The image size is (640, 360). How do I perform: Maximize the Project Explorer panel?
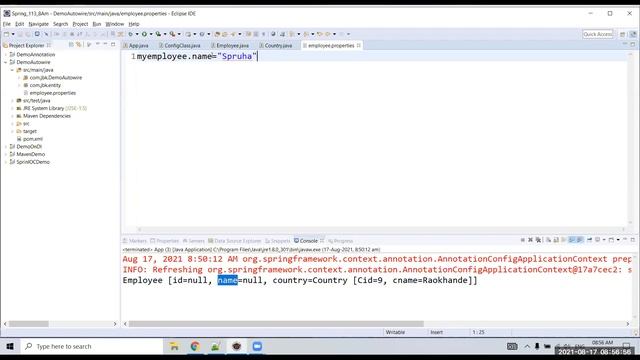click(113, 44)
